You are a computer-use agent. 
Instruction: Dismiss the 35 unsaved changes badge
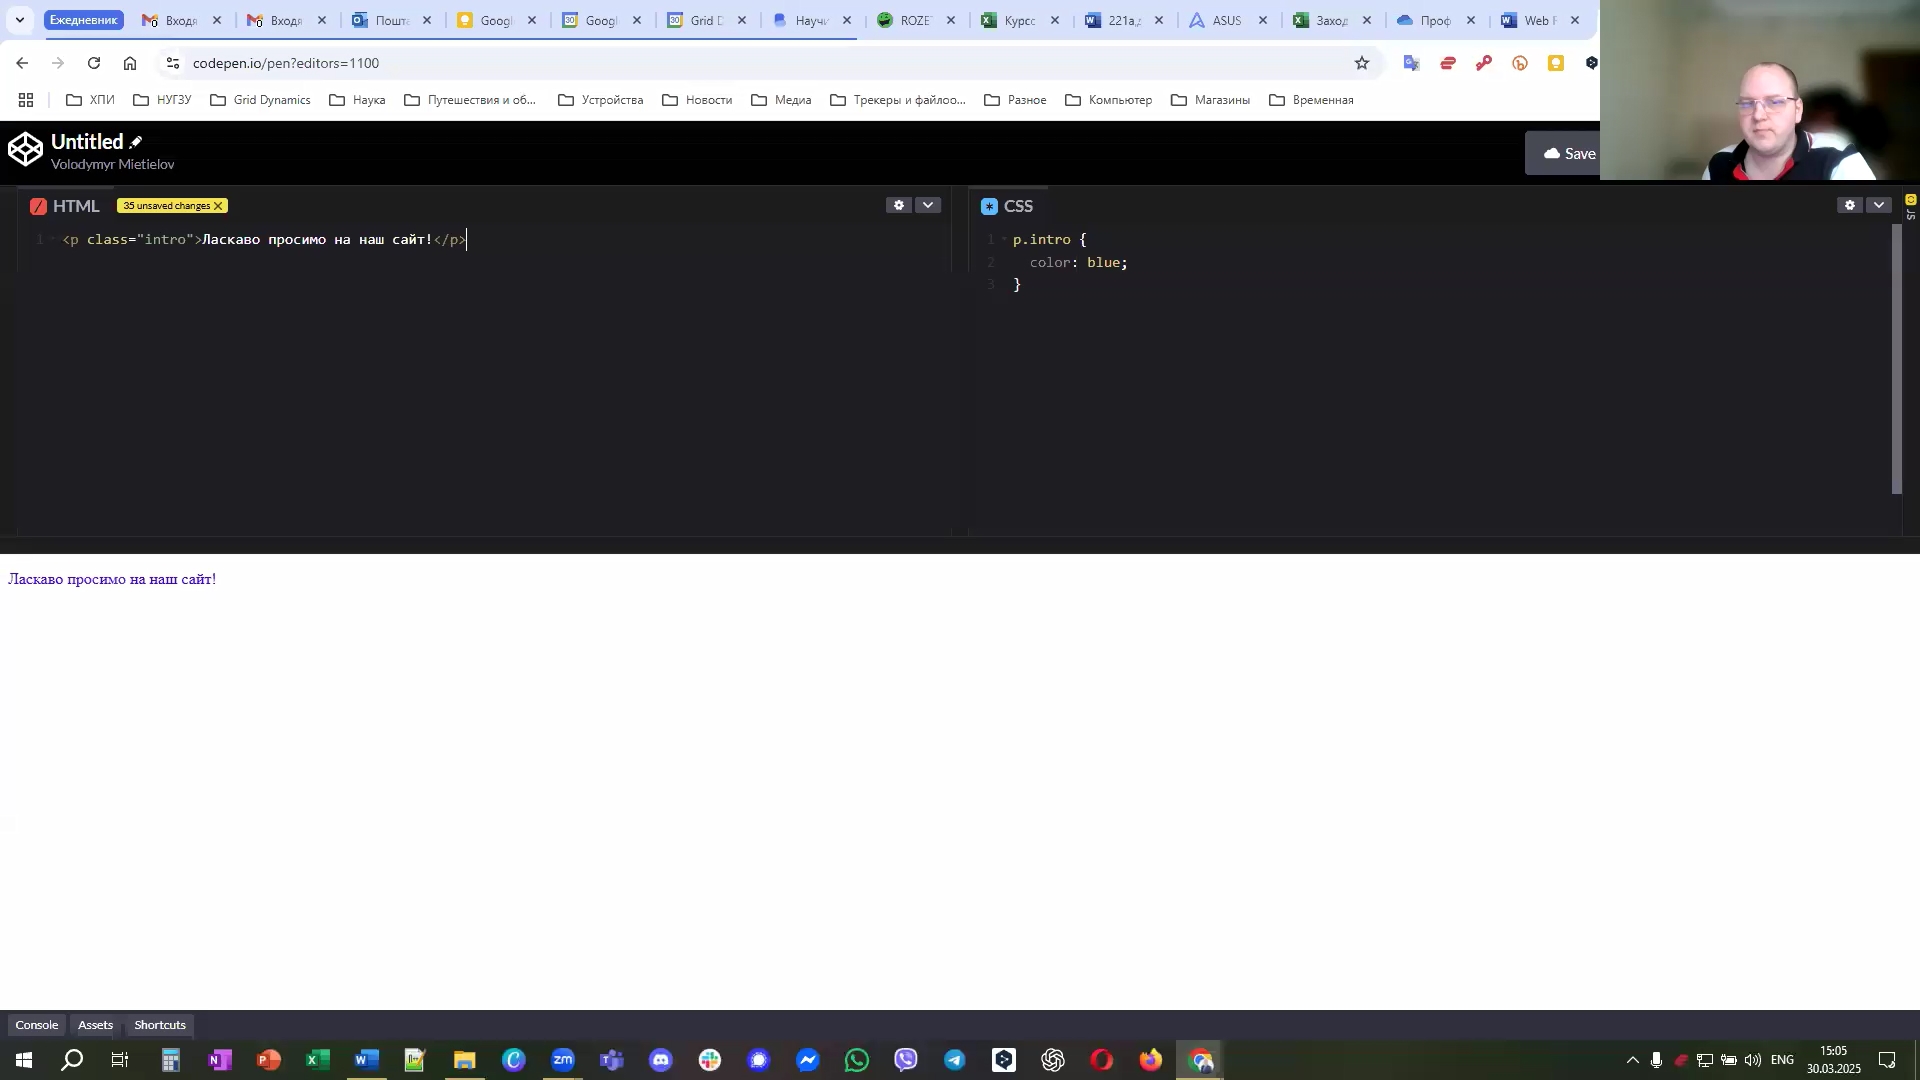(218, 206)
